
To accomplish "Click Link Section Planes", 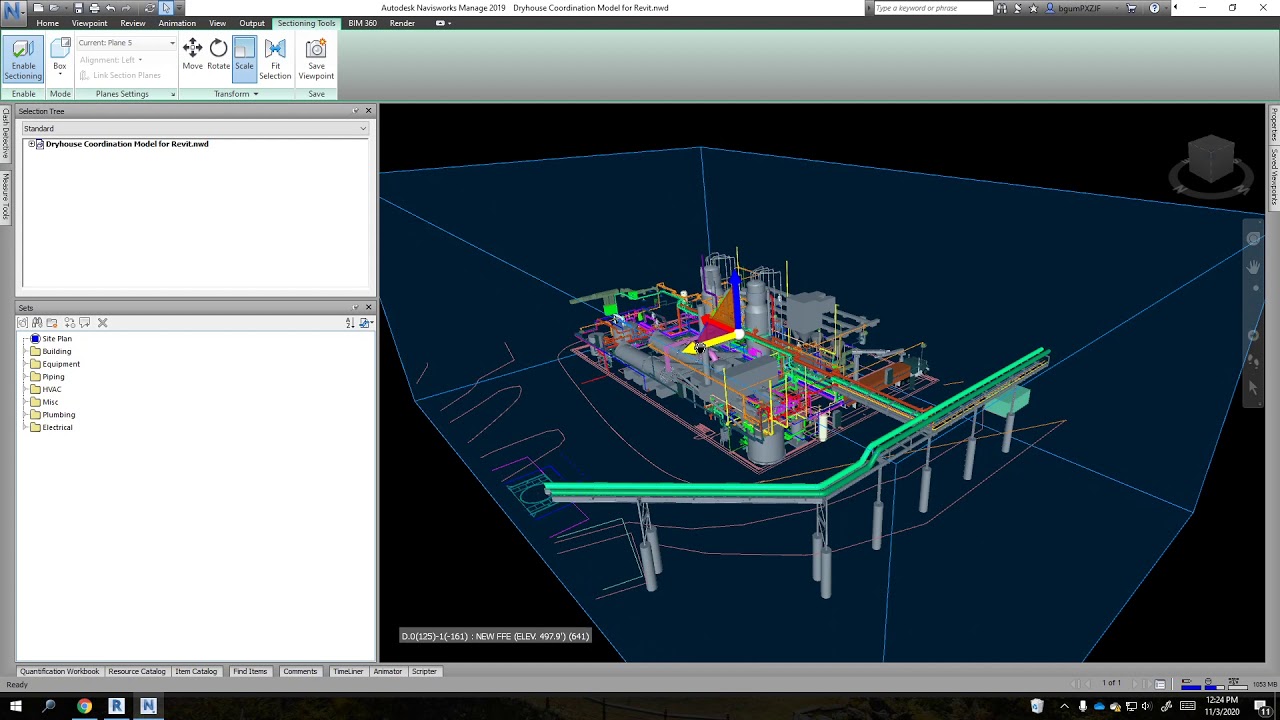I will (x=120, y=75).
